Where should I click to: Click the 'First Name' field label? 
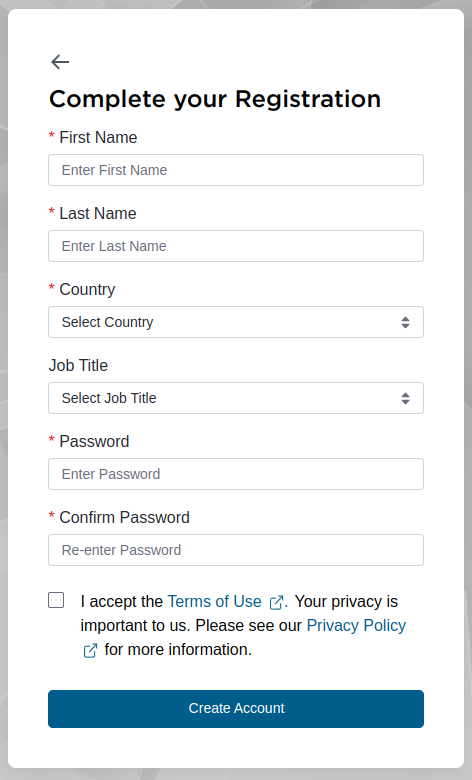[98, 137]
